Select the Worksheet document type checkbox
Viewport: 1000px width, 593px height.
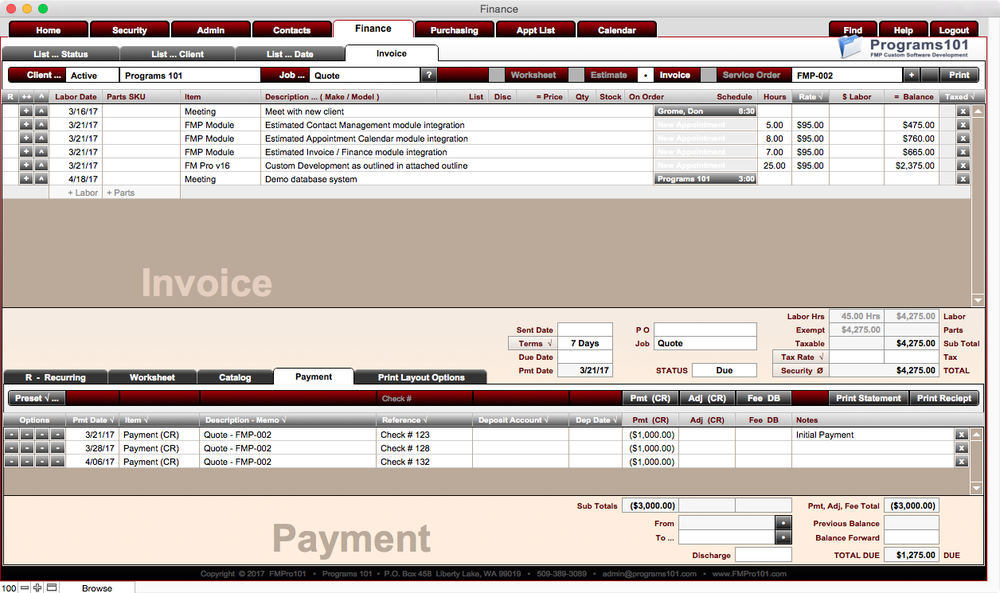(497, 75)
